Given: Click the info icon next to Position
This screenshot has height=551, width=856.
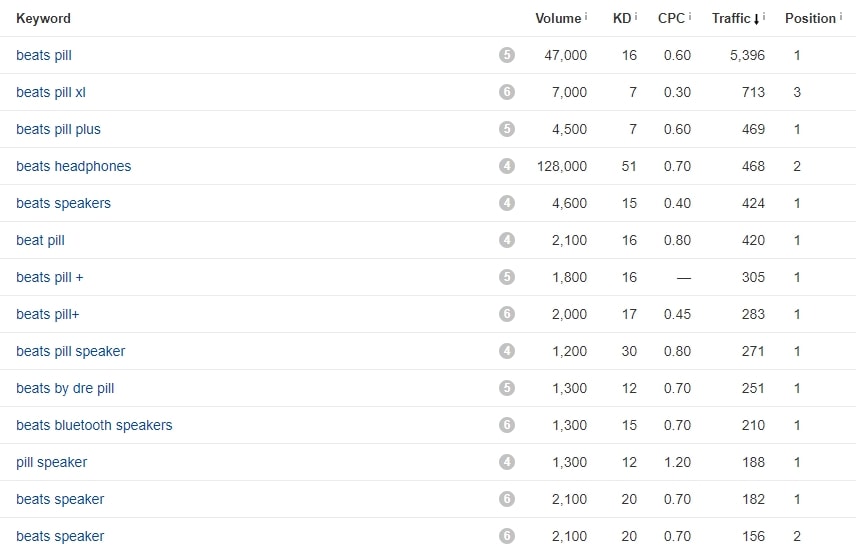Looking at the screenshot, I should [x=841, y=16].
